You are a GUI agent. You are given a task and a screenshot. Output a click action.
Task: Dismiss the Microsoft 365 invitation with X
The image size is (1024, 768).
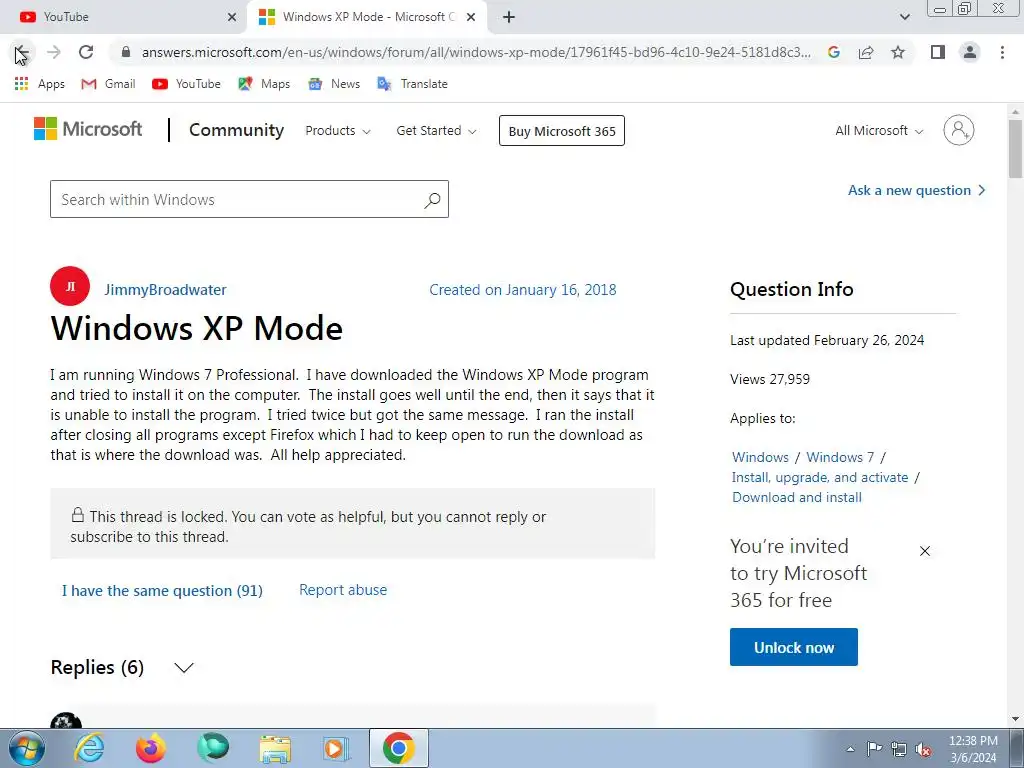[925, 551]
